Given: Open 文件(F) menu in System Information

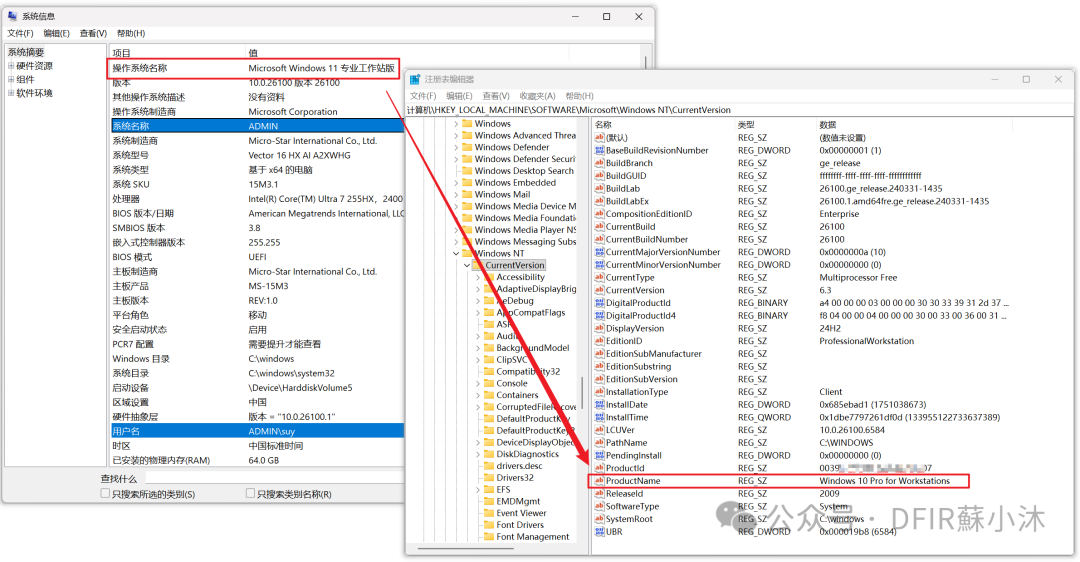Looking at the screenshot, I should [20, 33].
